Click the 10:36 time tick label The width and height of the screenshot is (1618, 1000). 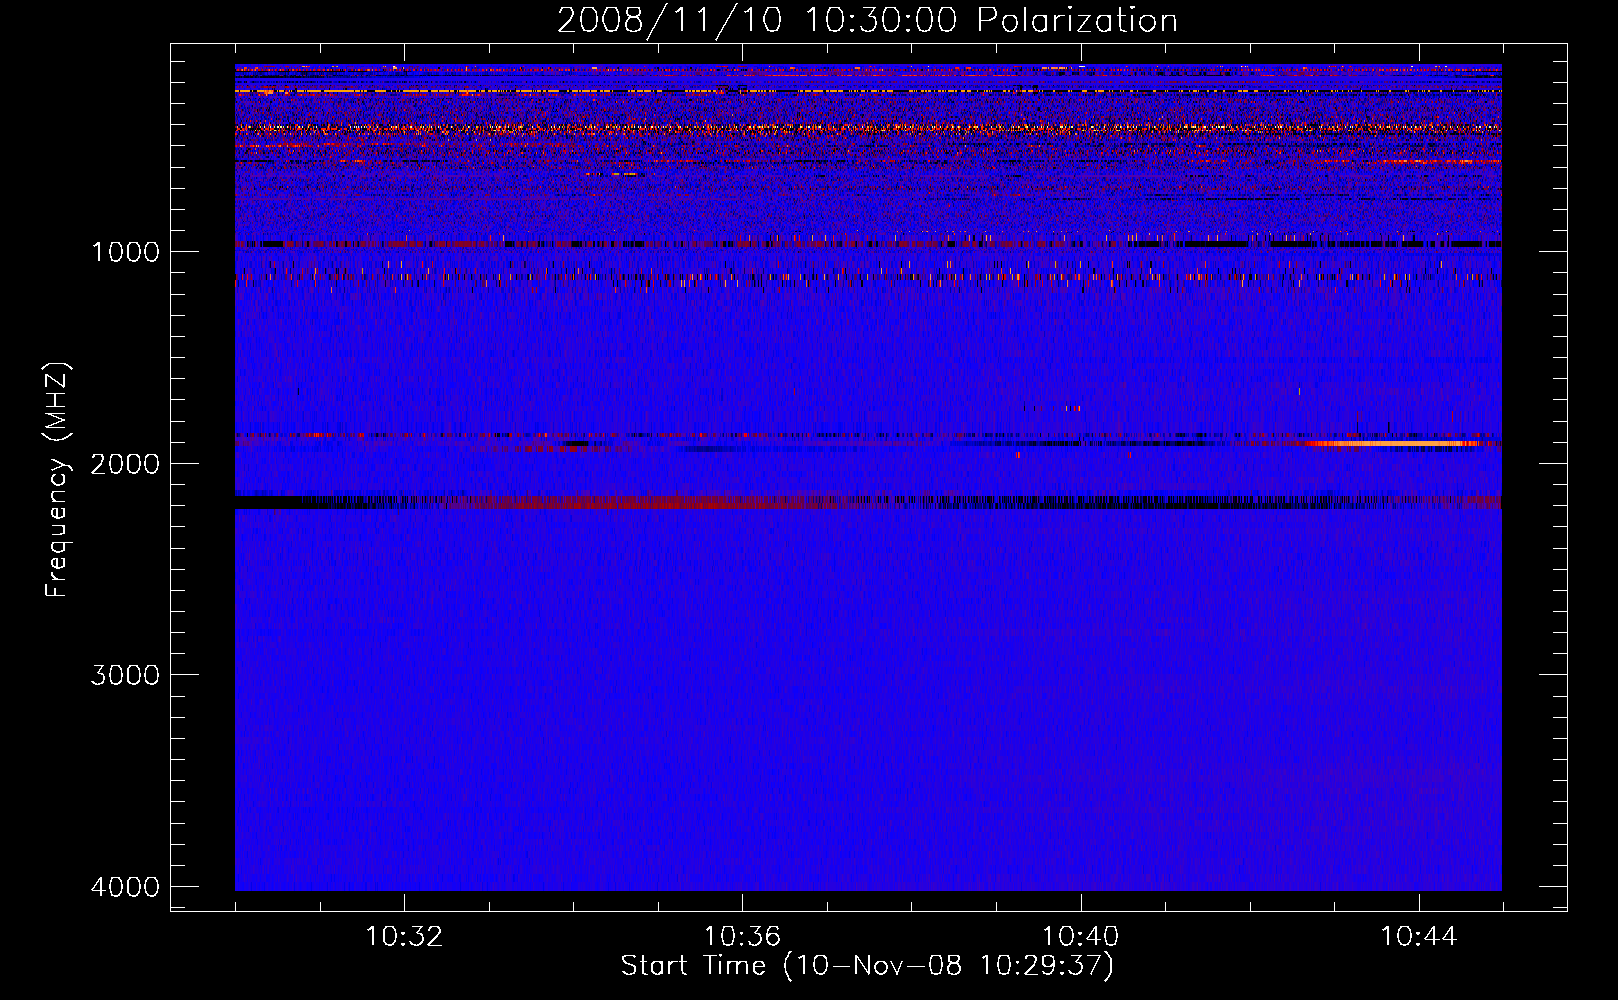742,937
